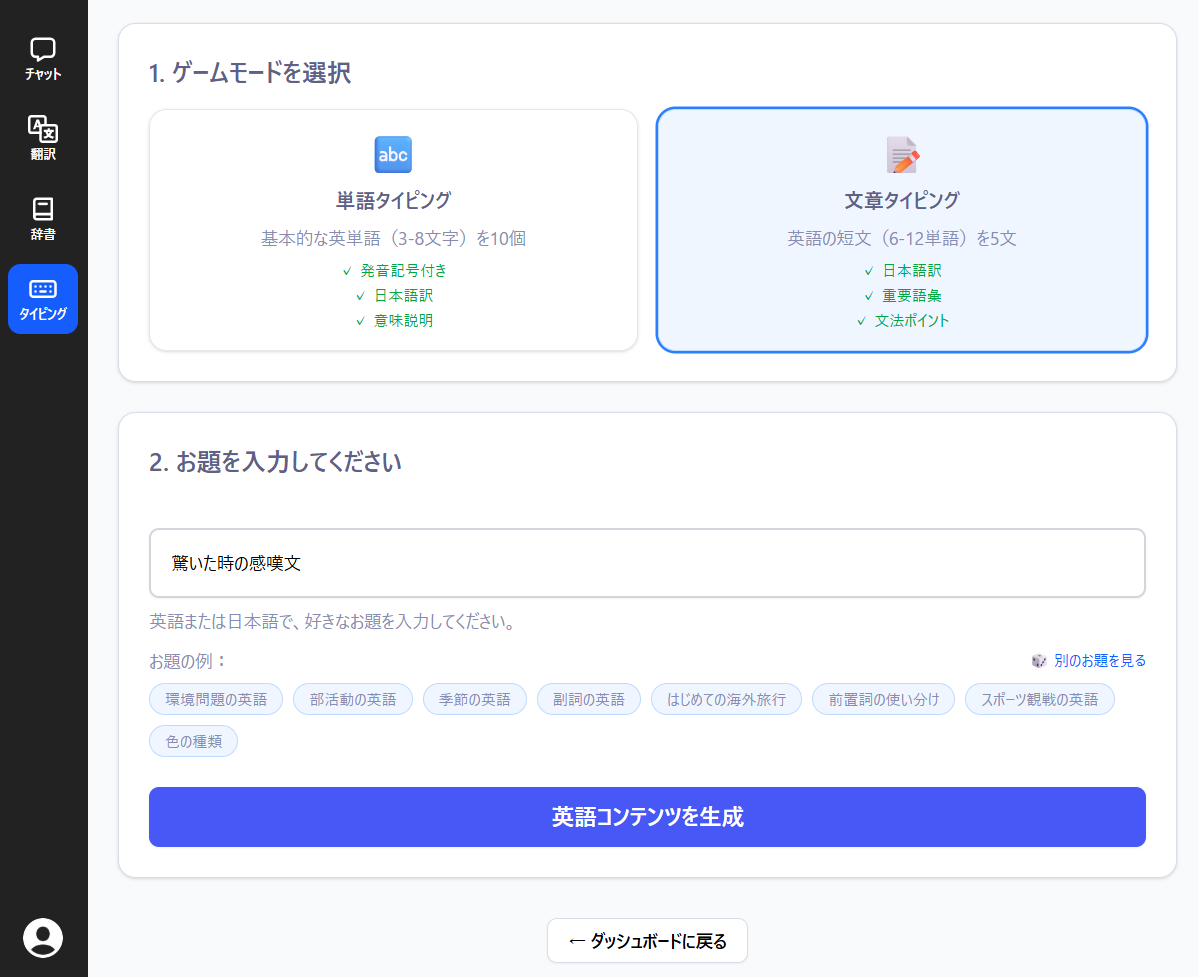
Task: Pick the はじめての海外旅行 example chip
Action: 726,699
